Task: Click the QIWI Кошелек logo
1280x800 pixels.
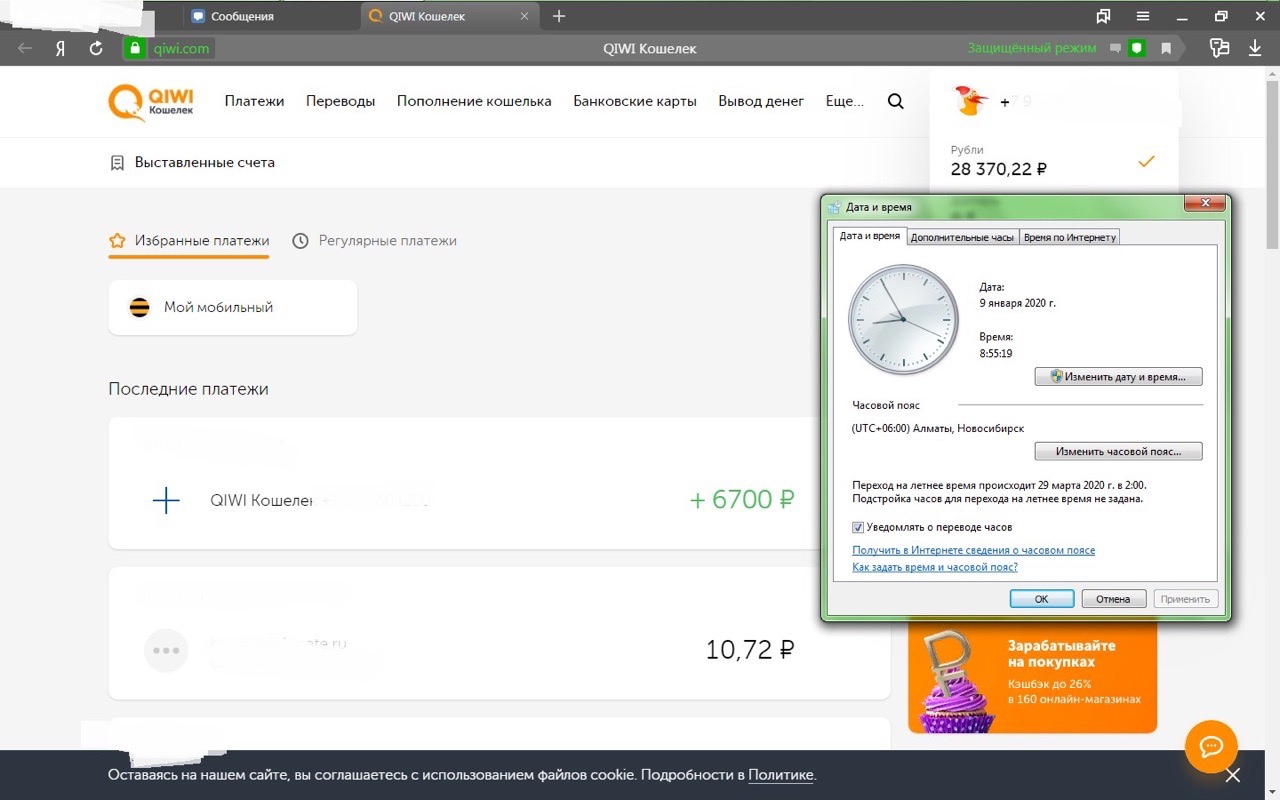Action: (151, 101)
